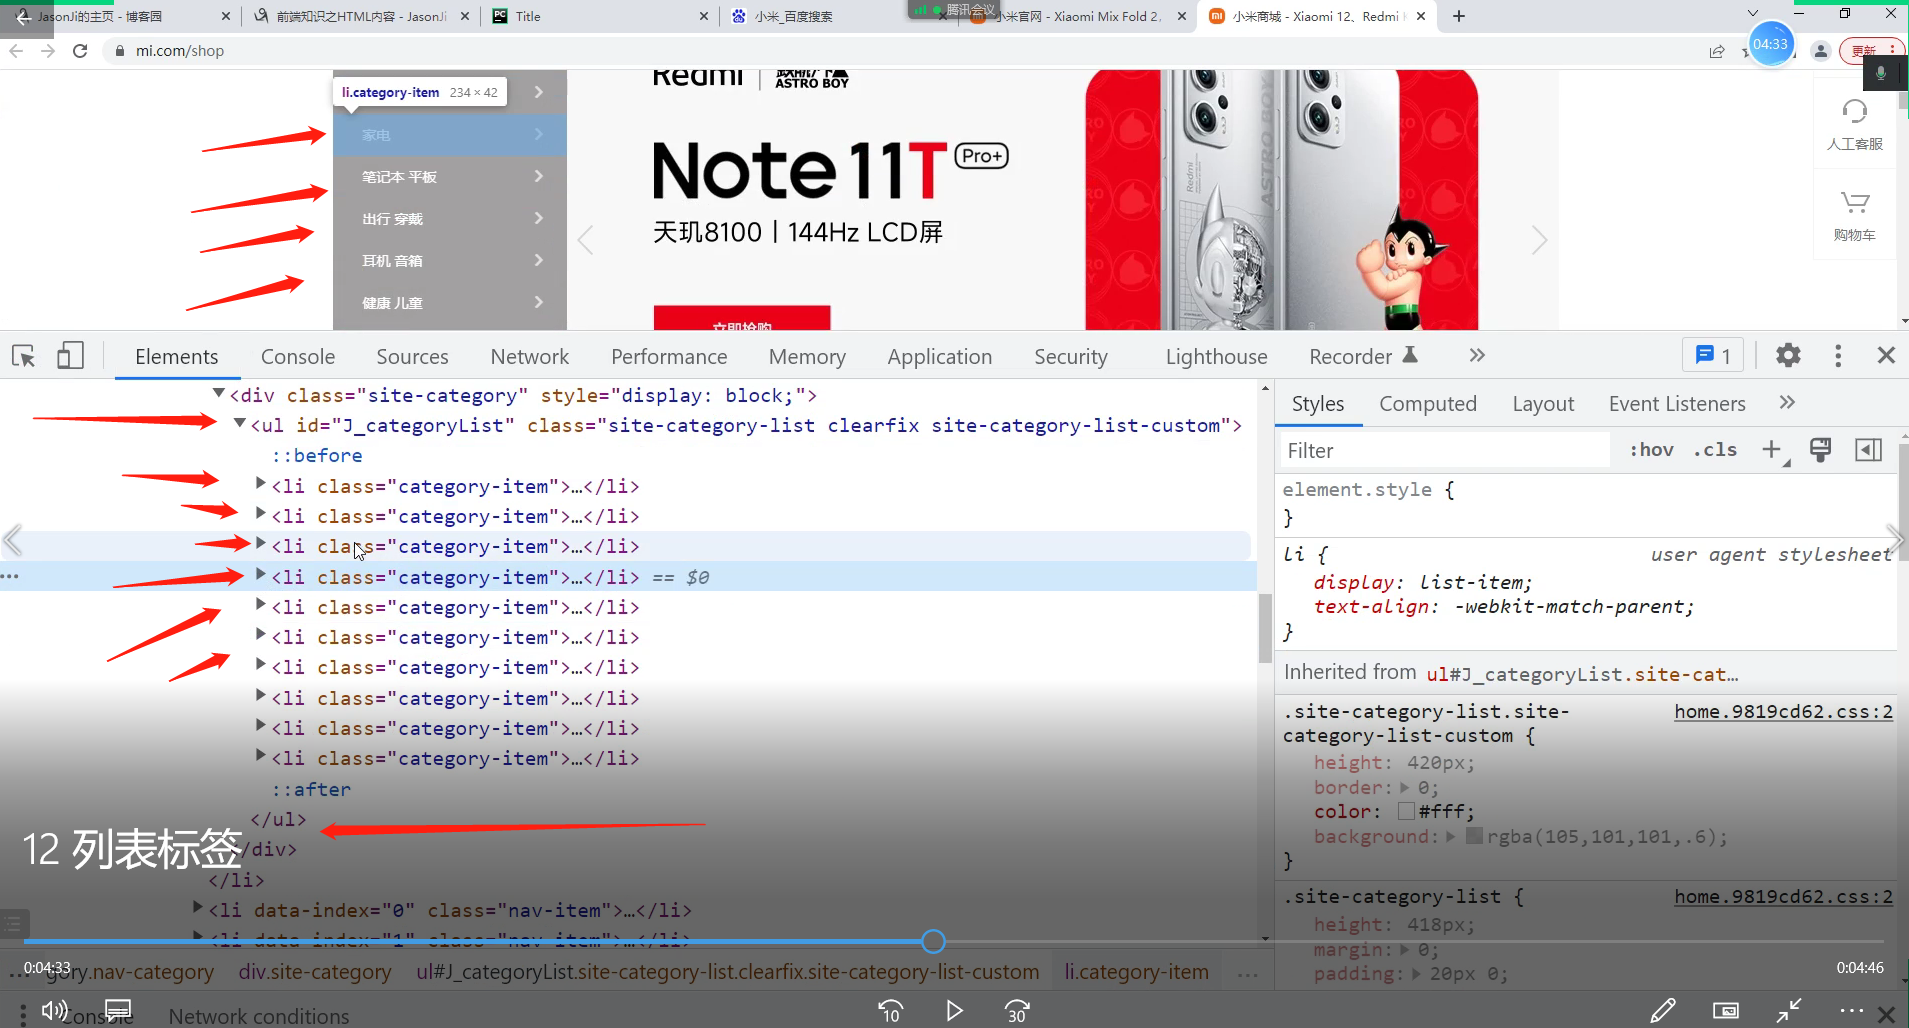This screenshot has height=1028, width=1909.
Task: Toggle the :hov element state panel
Action: point(1652,450)
